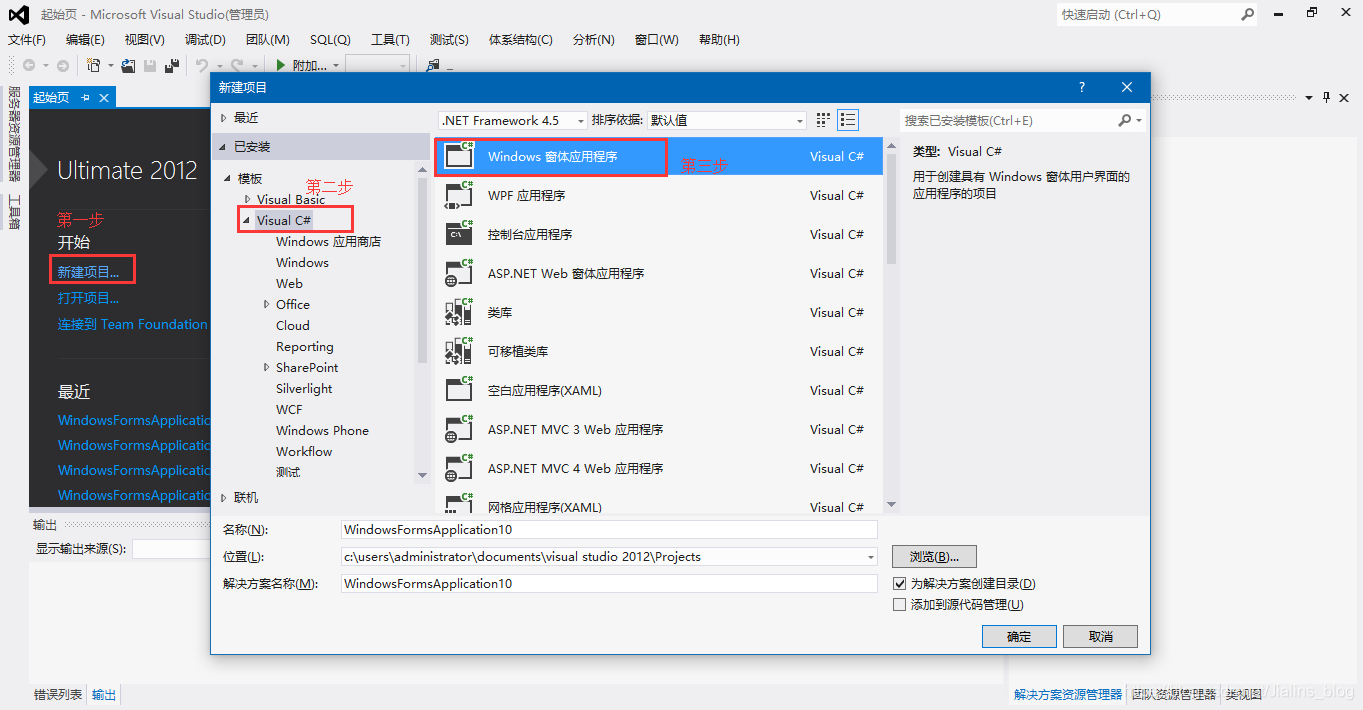Screen dimensions: 1363x710
Task: Close the 起始页 tab
Action: click(103, 97)
